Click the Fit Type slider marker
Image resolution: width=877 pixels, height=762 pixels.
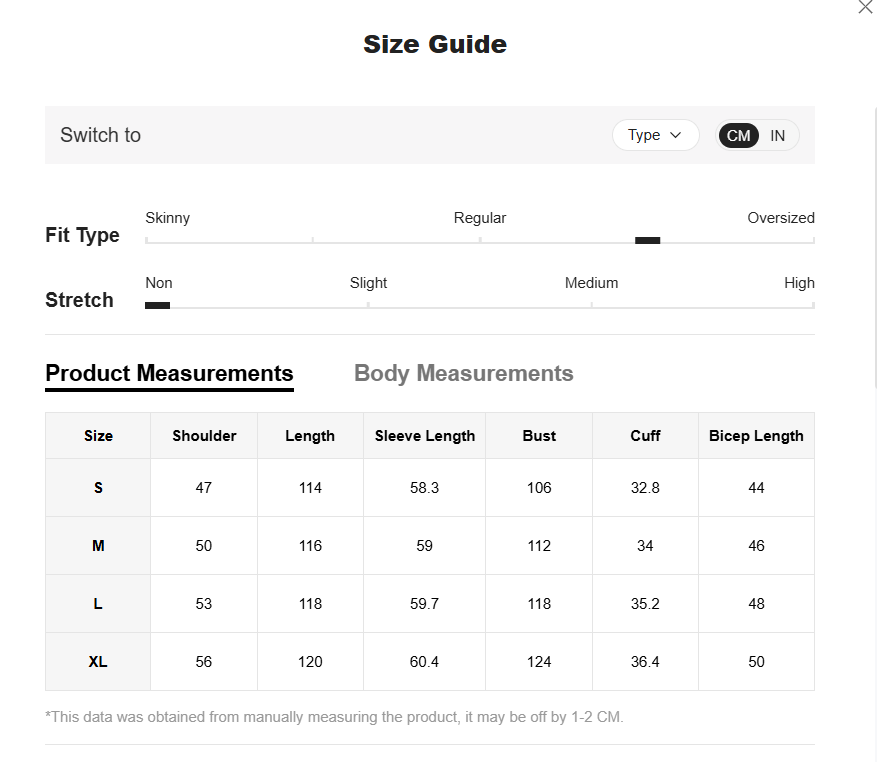point(647,240)
